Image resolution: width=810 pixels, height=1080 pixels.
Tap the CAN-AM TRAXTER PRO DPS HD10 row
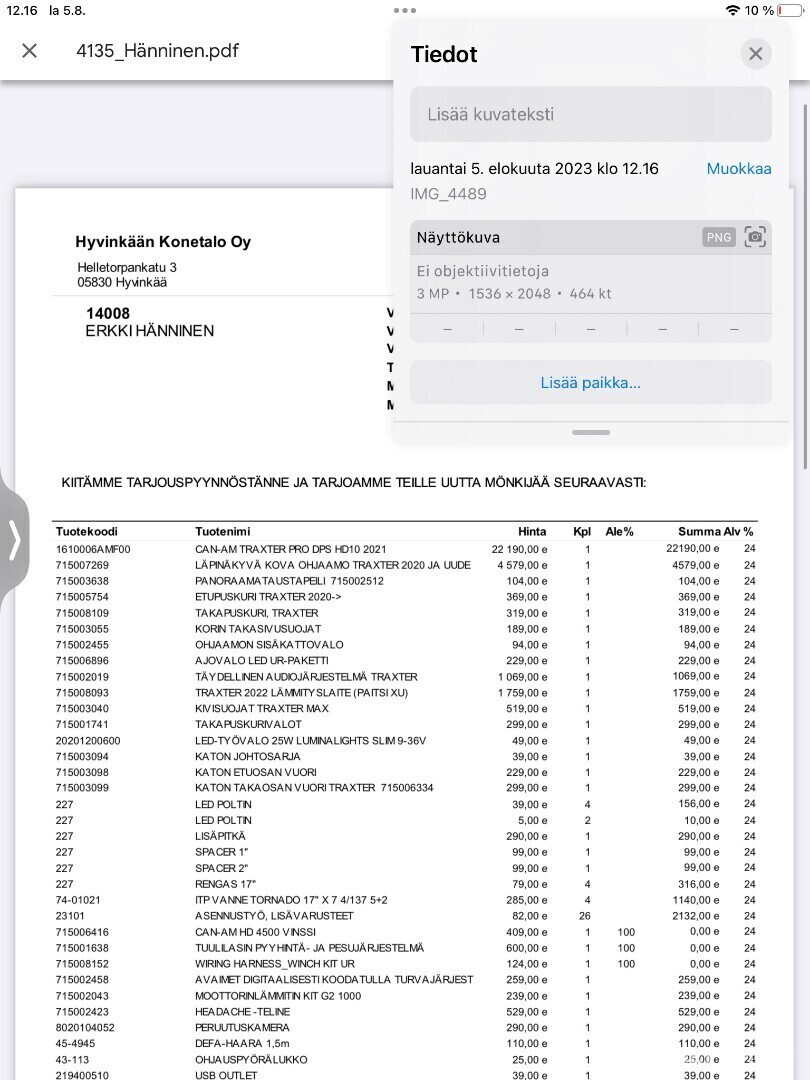coord(290,549)
